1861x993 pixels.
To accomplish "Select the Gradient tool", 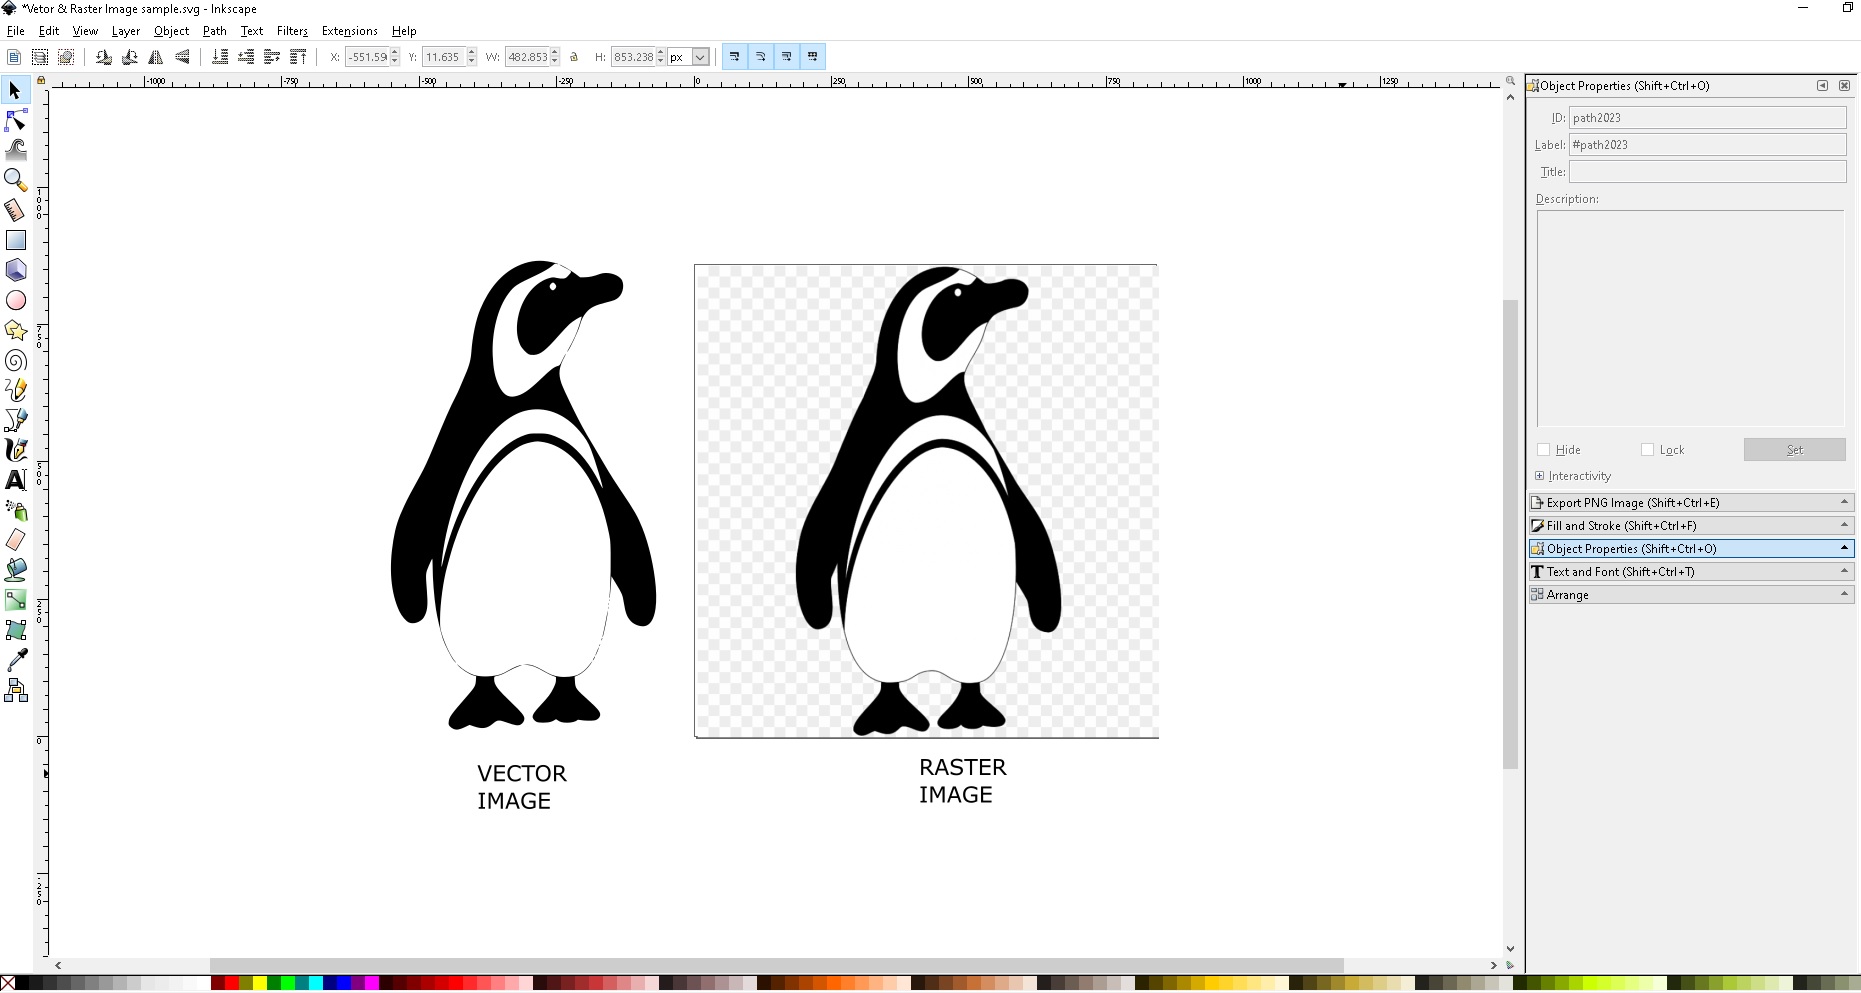I will (15, 600).
